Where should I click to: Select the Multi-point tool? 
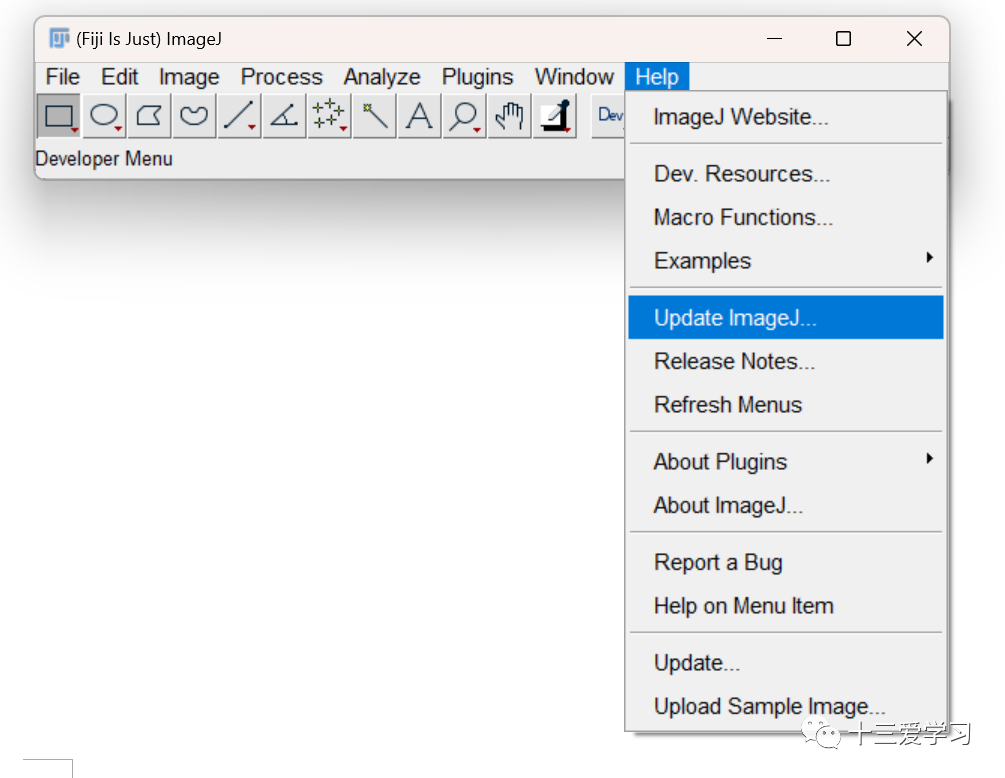[329, 116]
